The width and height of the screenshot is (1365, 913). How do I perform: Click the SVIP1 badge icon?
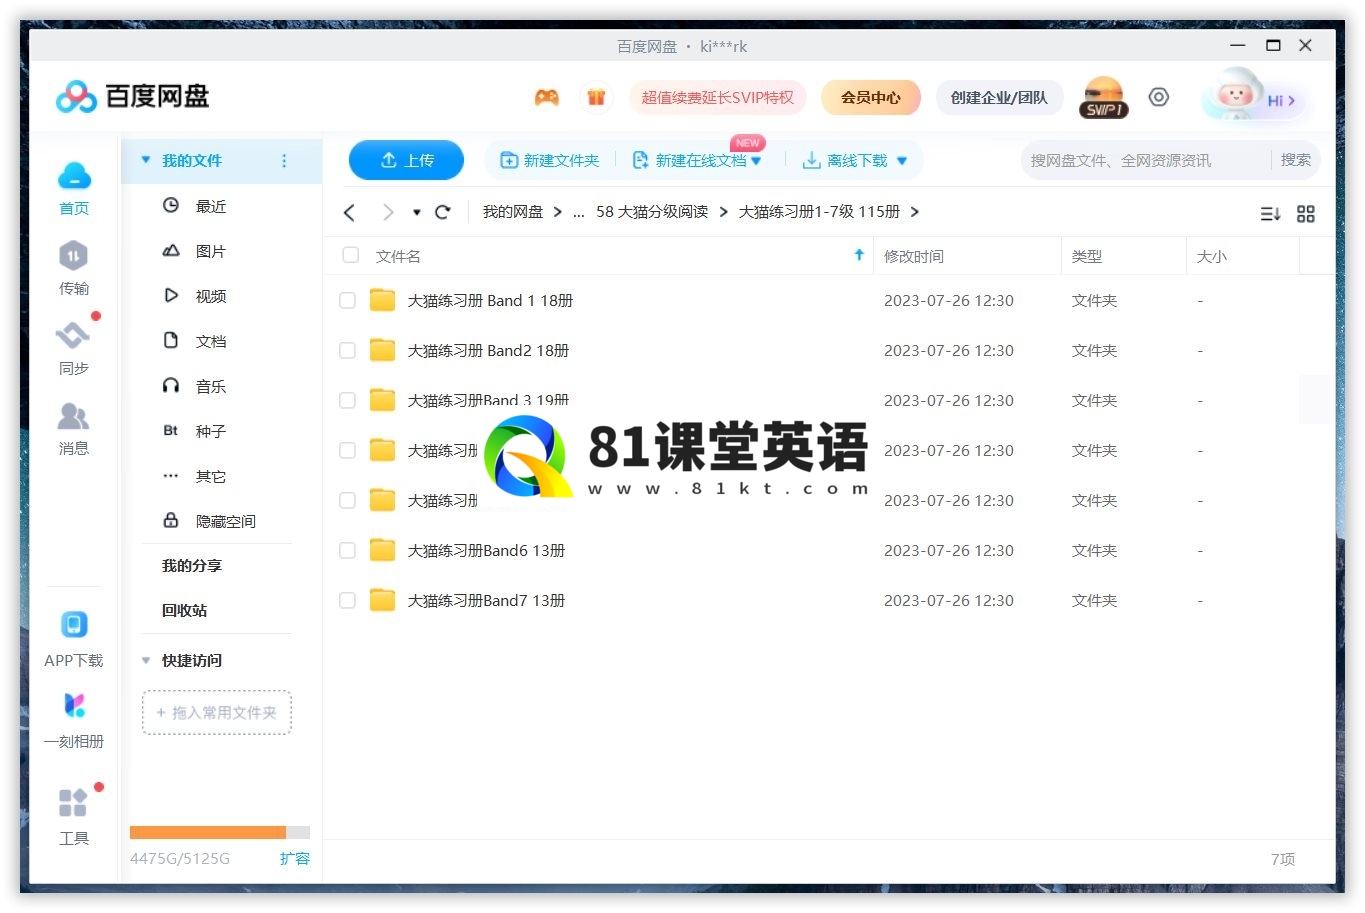coord(1104,97)
